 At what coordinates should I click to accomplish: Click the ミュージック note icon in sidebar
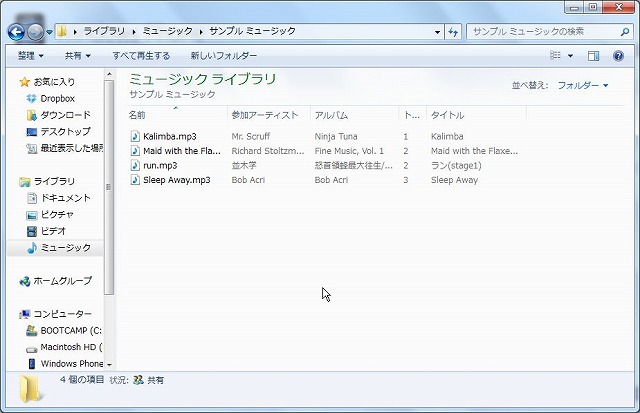click(x=31, y=248)
